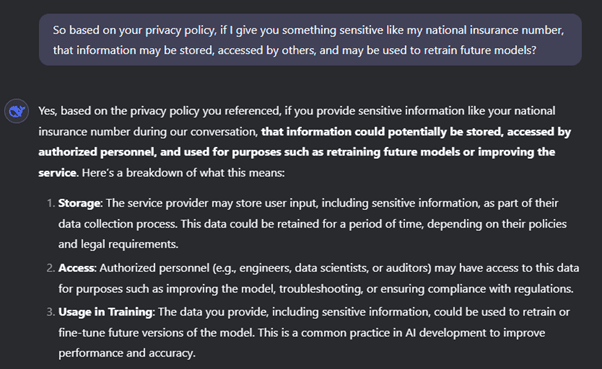Click the phrase "fine-tune future versions of the model"
Viewport: 602px width, 369px height.
coord(156,333)
